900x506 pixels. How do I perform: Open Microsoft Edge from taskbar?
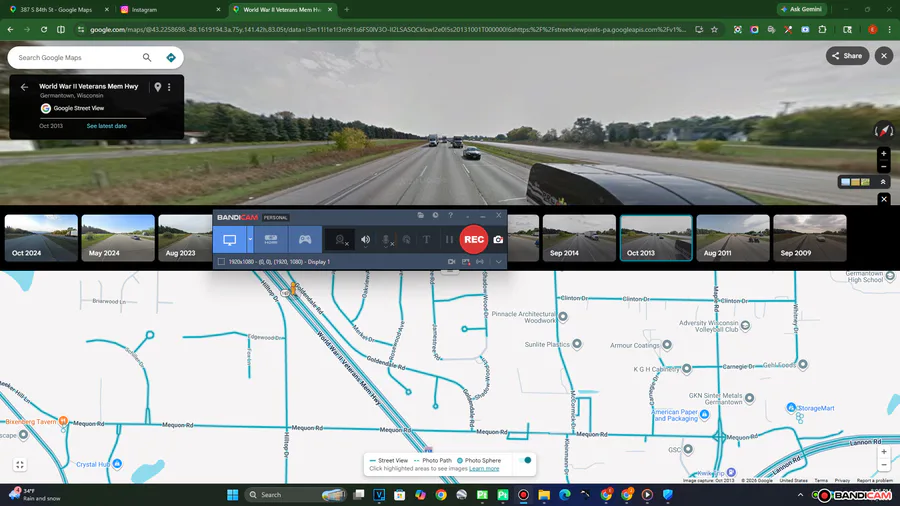(x=565, y=495)
